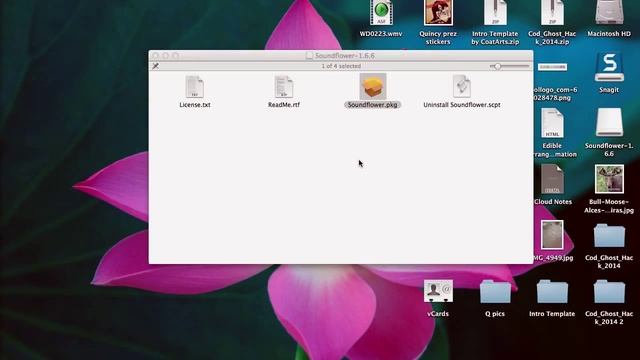Select the Cloud Notes desktop file icon
This screenshot has width=640, height=360.
(552, 179)
